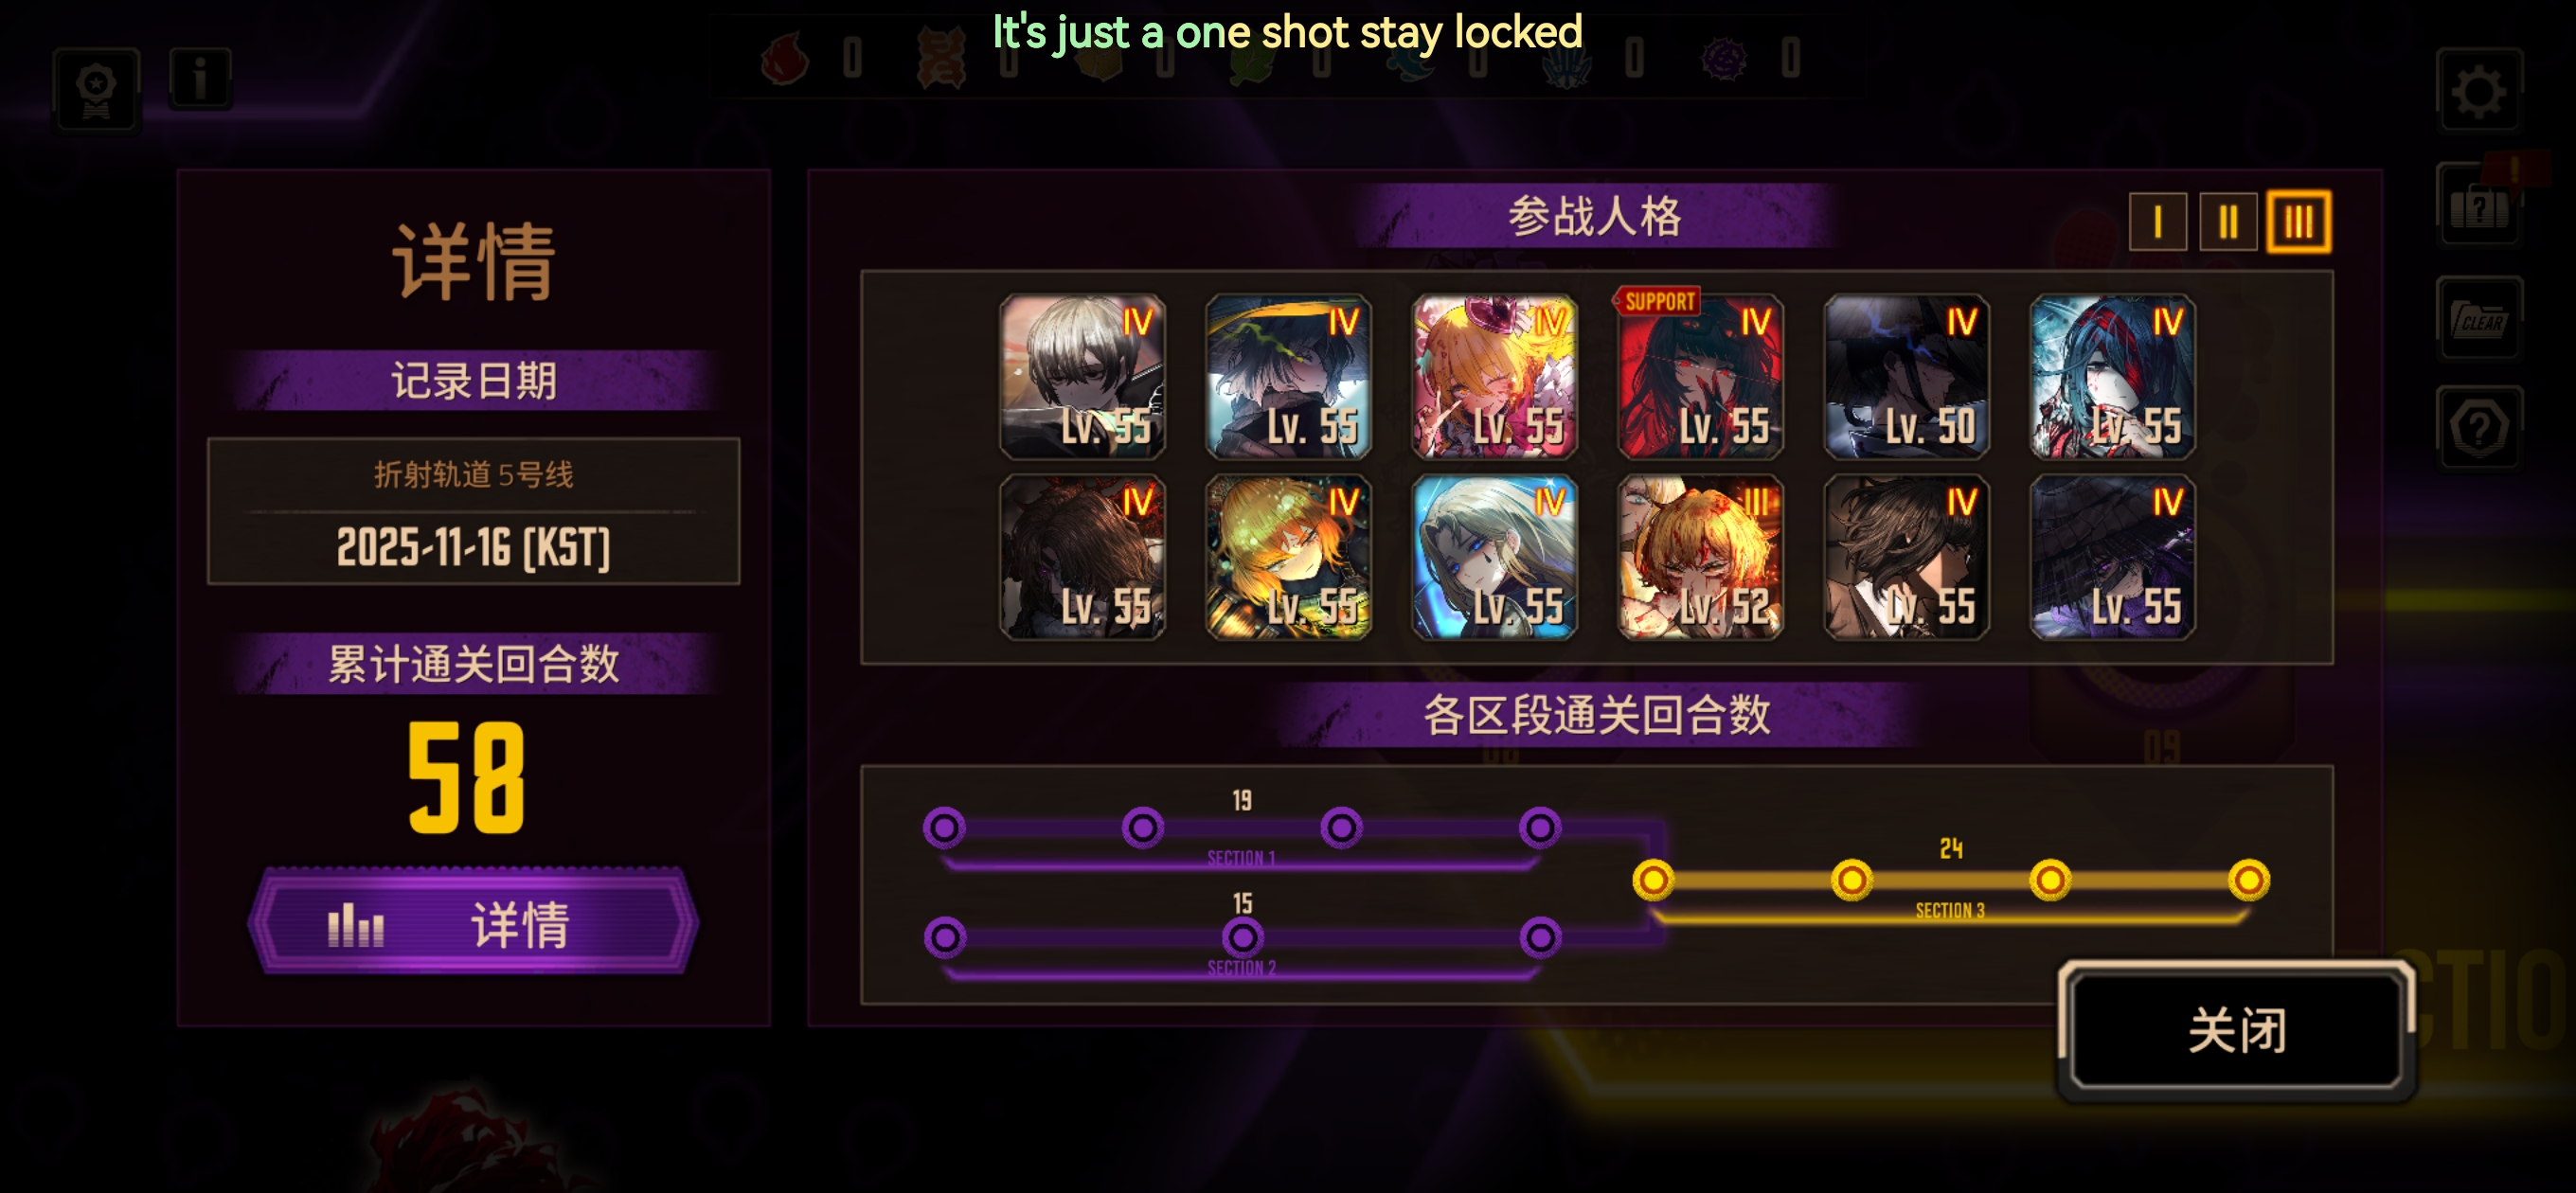This screenshot has width=2576, height=1193.
Task: Select team tab III
Action: 2298,221
